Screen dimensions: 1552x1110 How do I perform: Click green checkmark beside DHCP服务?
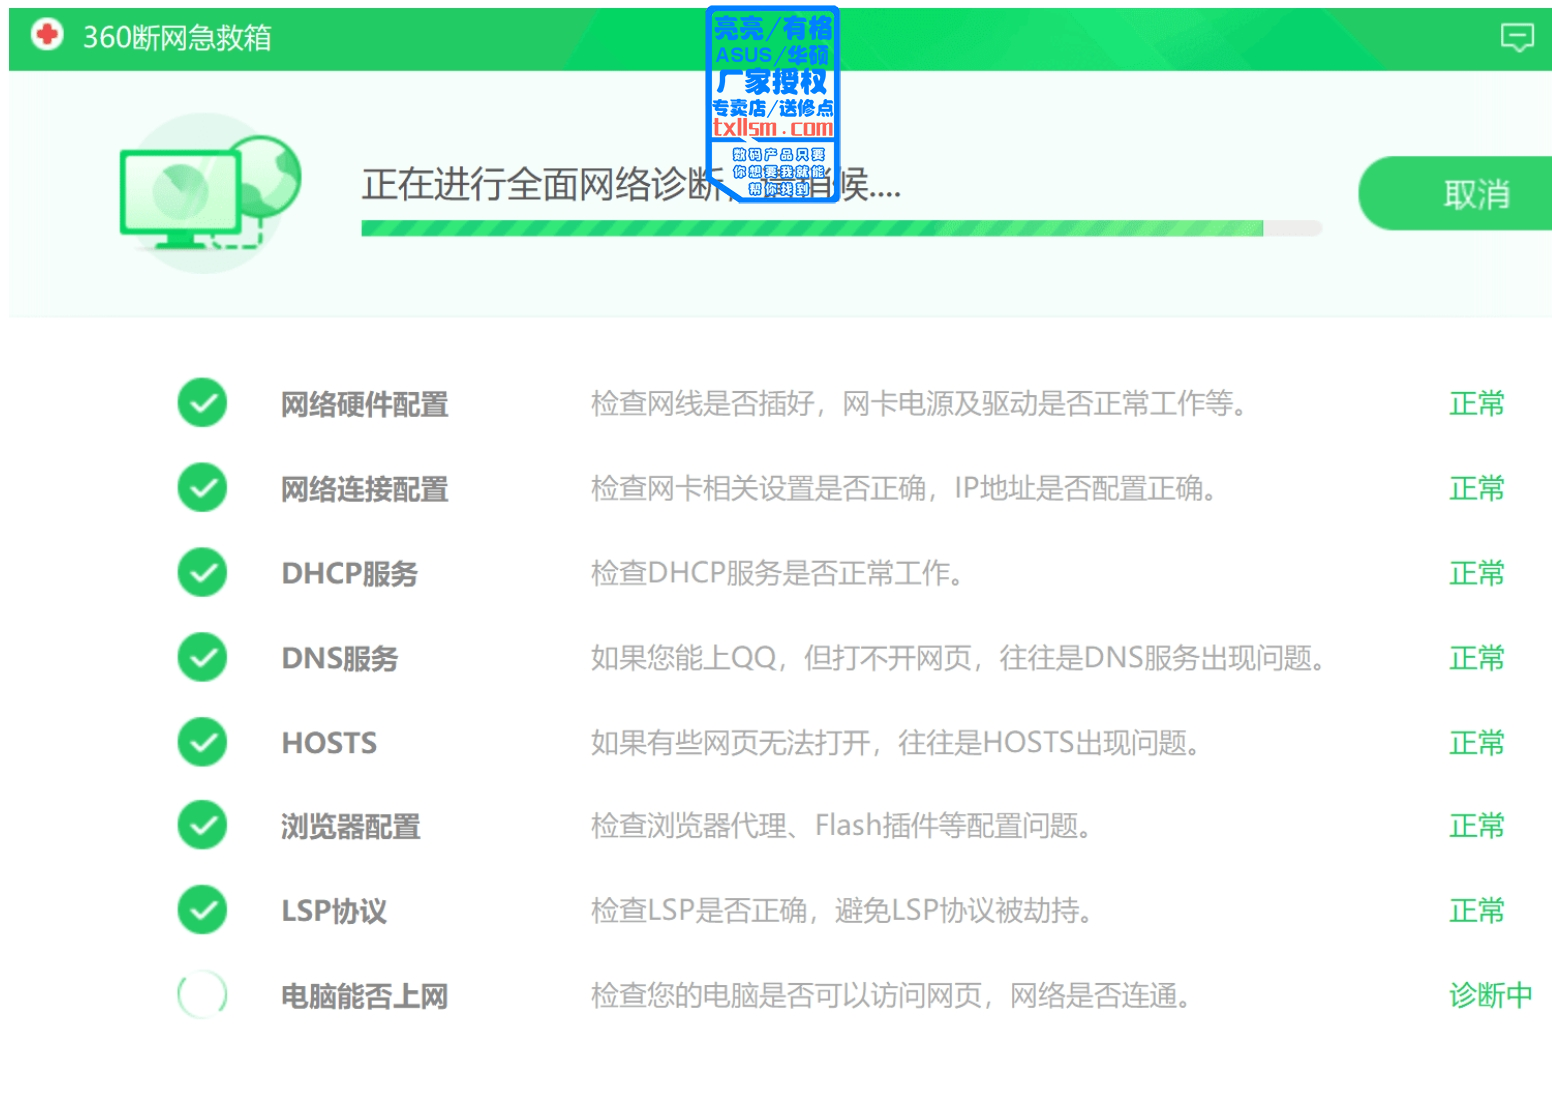pyautogui.click(x=203, y=573)
